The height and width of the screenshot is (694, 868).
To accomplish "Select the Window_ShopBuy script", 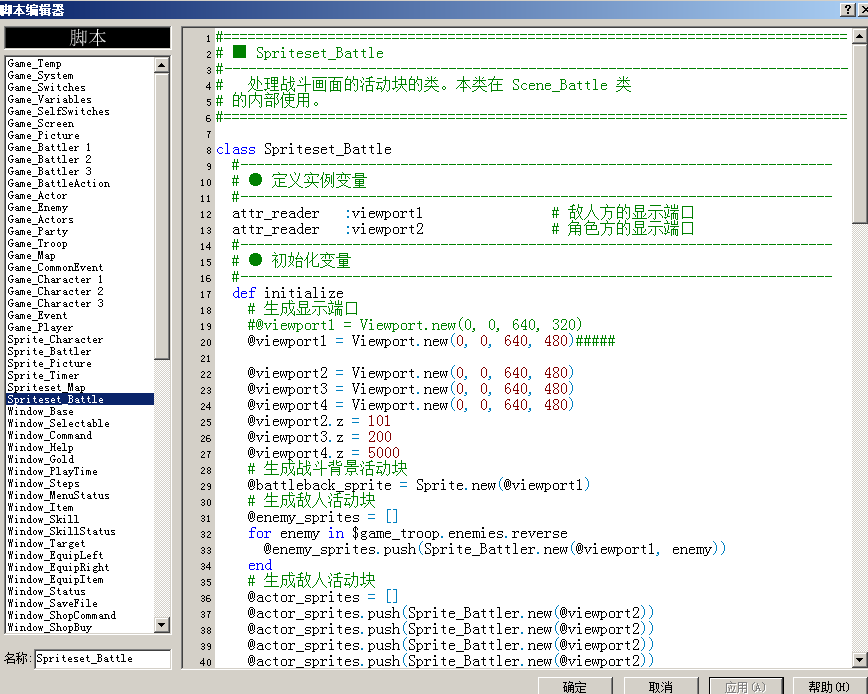I will [80, 628].
